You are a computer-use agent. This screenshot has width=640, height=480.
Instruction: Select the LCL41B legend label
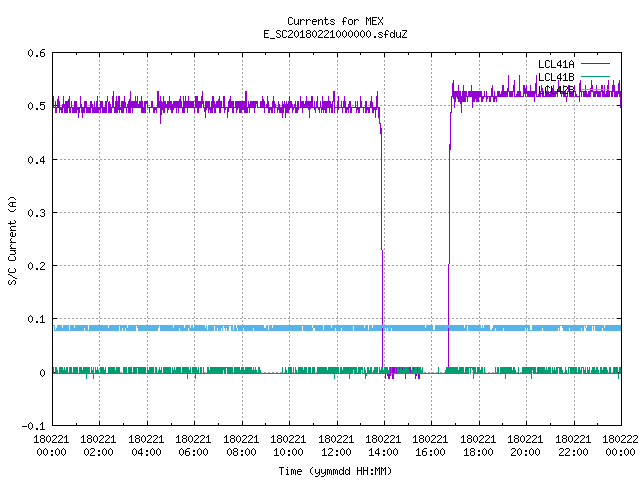pyautogui.click(x=556, y=77)
